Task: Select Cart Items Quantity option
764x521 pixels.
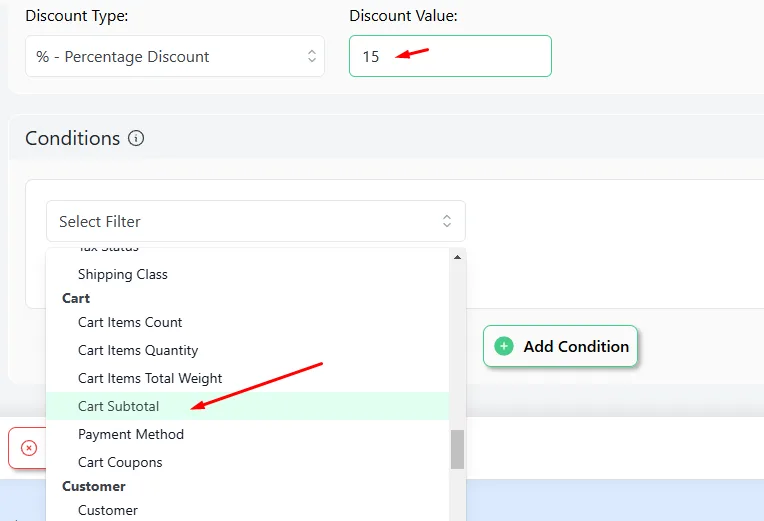Action: point(248,350)
